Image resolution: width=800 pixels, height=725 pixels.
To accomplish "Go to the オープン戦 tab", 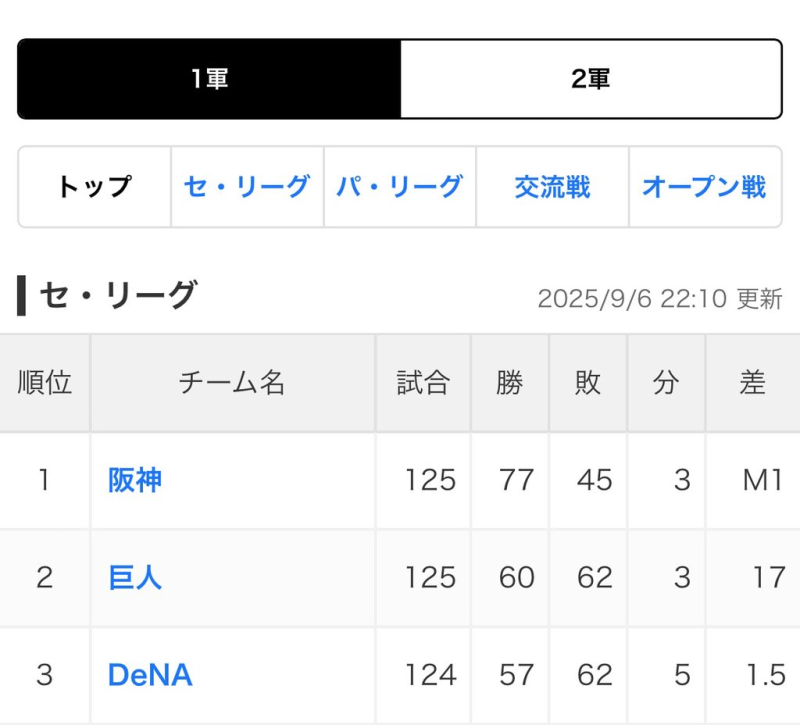I will coord(704,187).
